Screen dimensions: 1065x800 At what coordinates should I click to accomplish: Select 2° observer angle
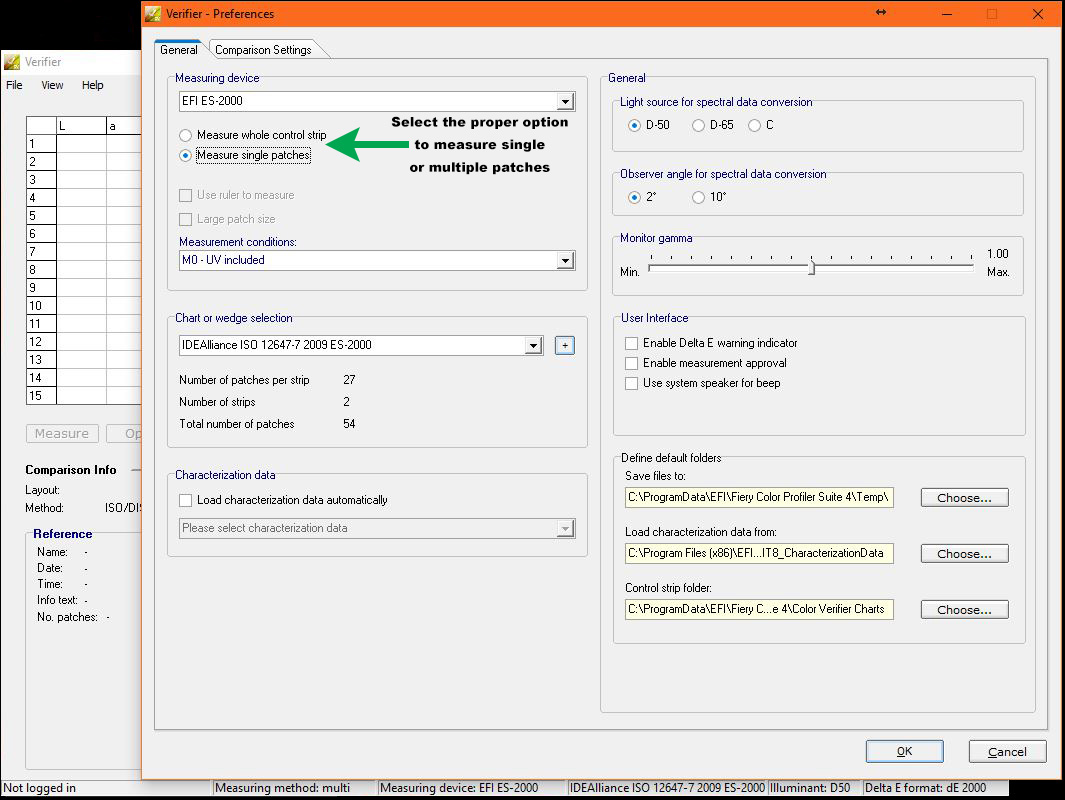[634, 198]
